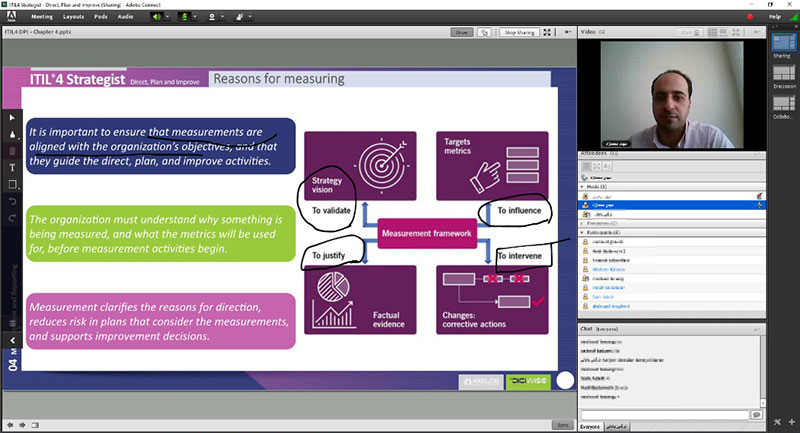800x433 pixels.
Task: Select the Text tool
Action: click(x=12, y=167)
